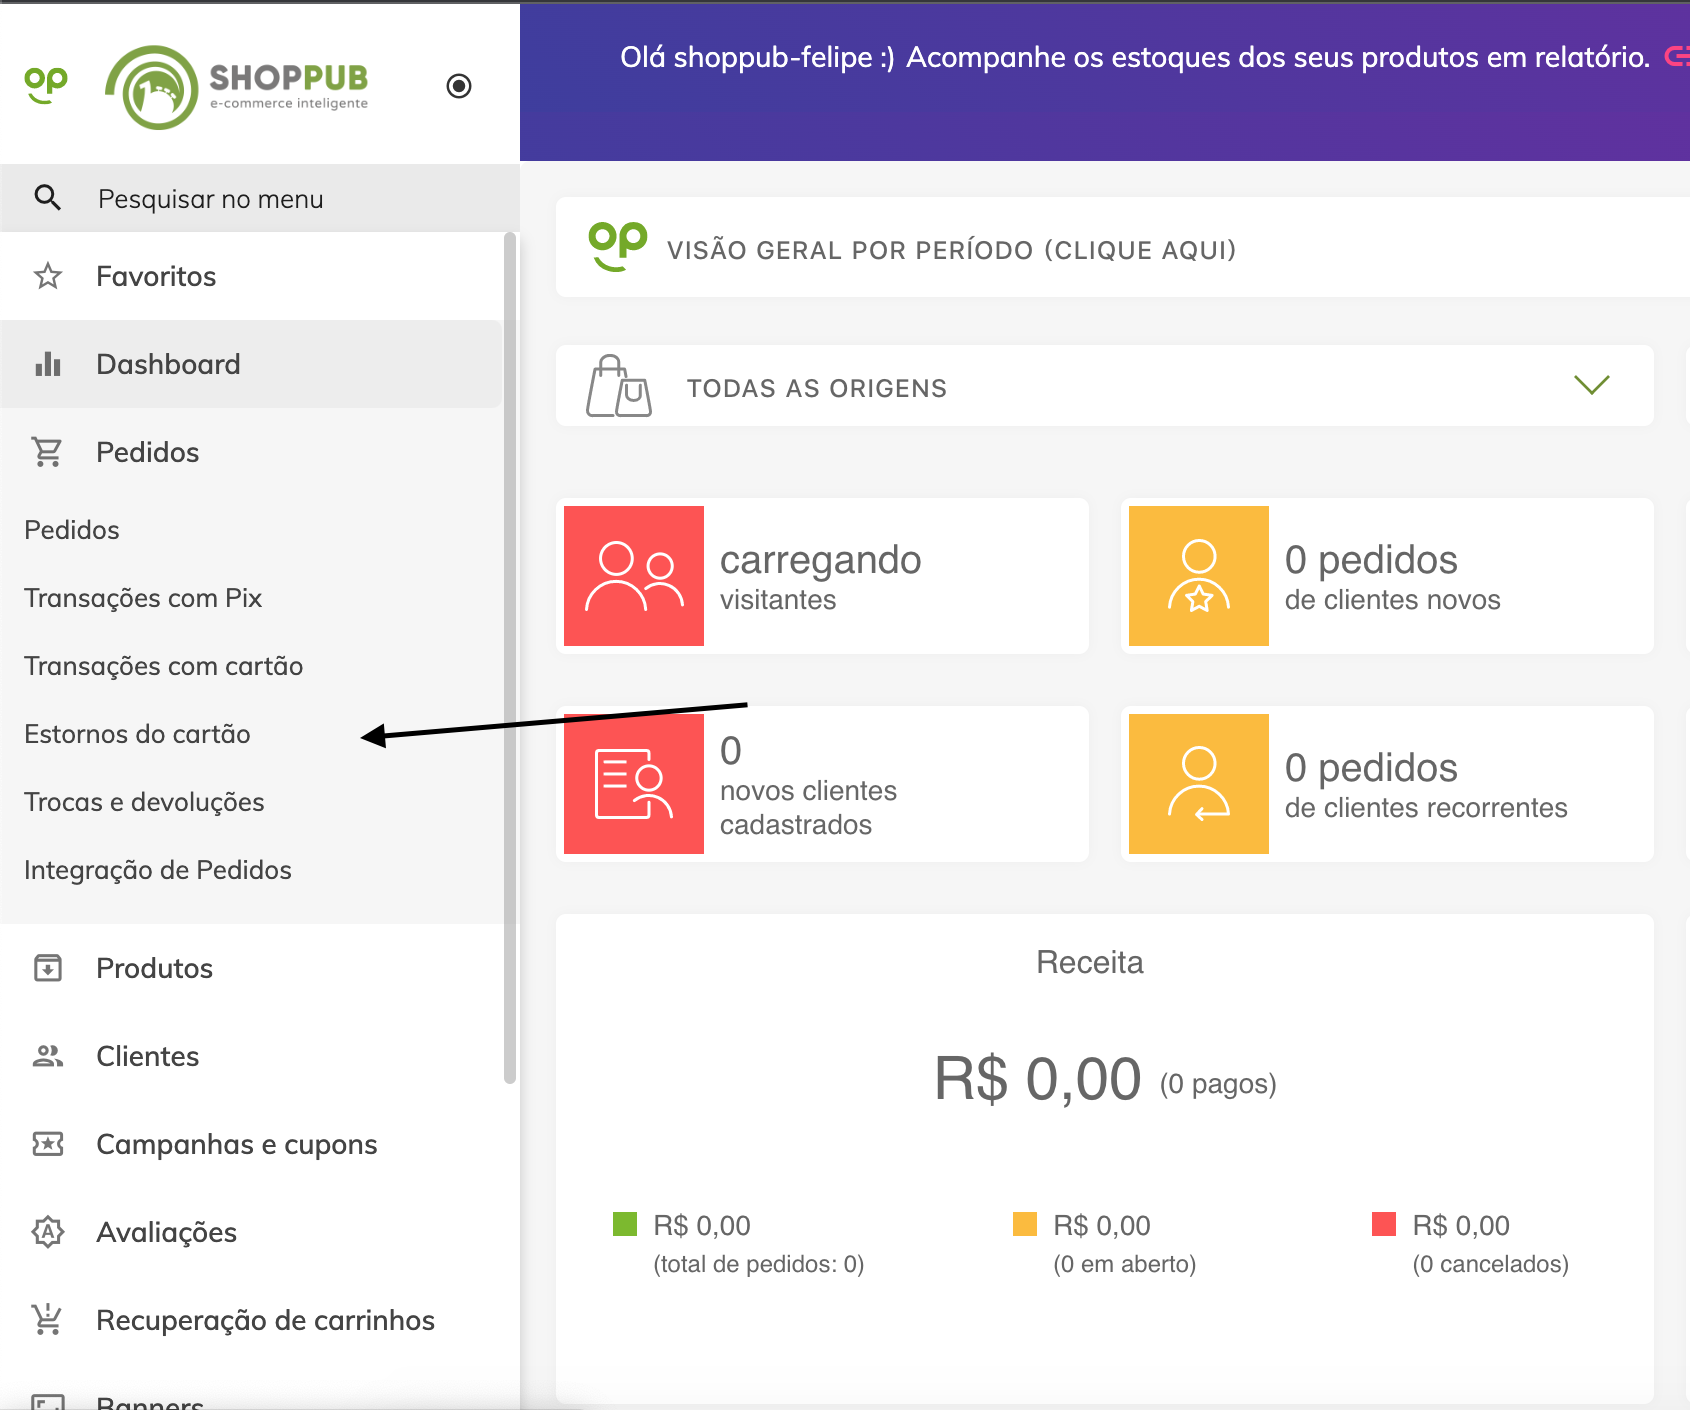Screen dimensions: 1690x1410
Task: Click the Shoppub logo
Action: click(237, 87)
